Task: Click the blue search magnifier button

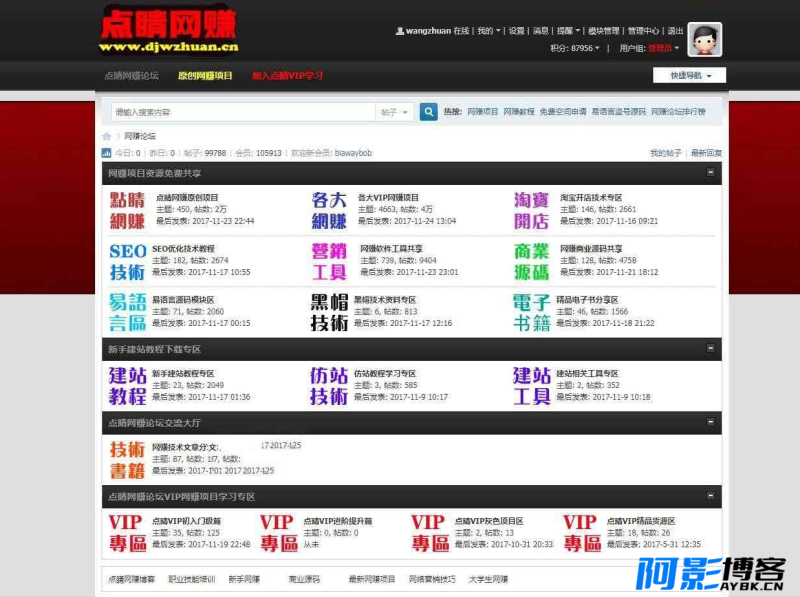Action: tap(429, 112)
